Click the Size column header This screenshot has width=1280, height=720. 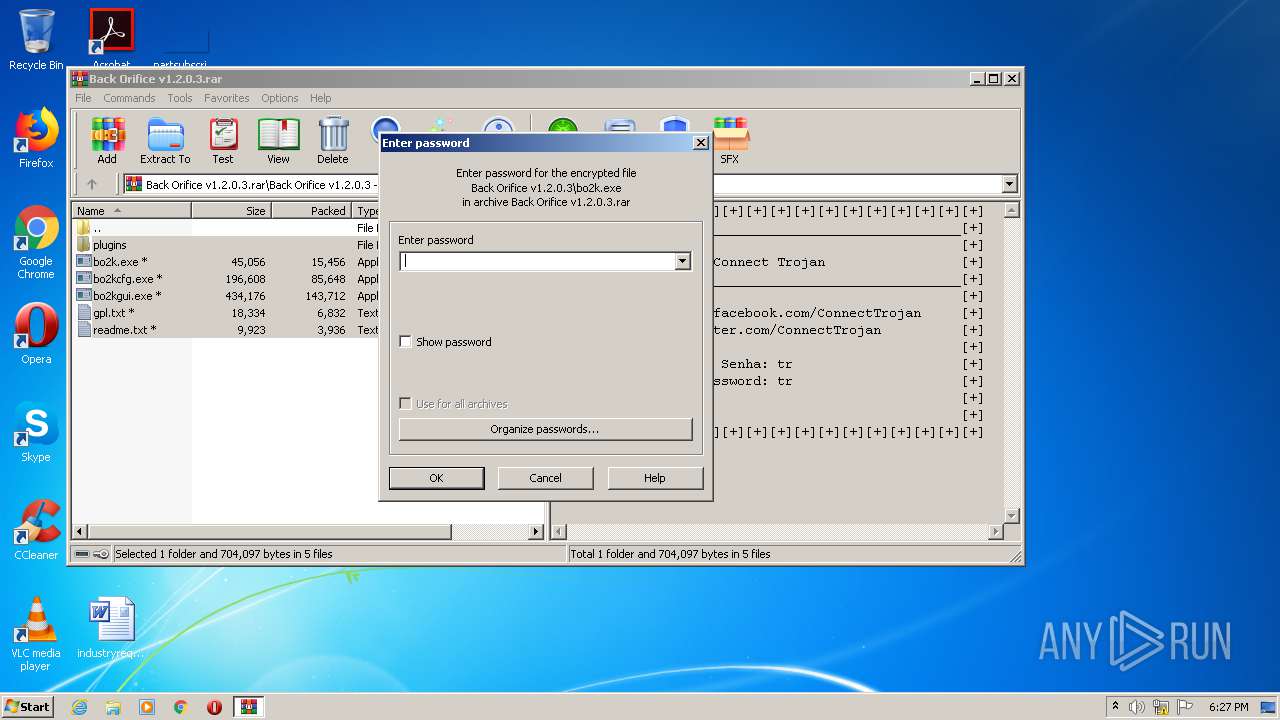tap(231, 211)
